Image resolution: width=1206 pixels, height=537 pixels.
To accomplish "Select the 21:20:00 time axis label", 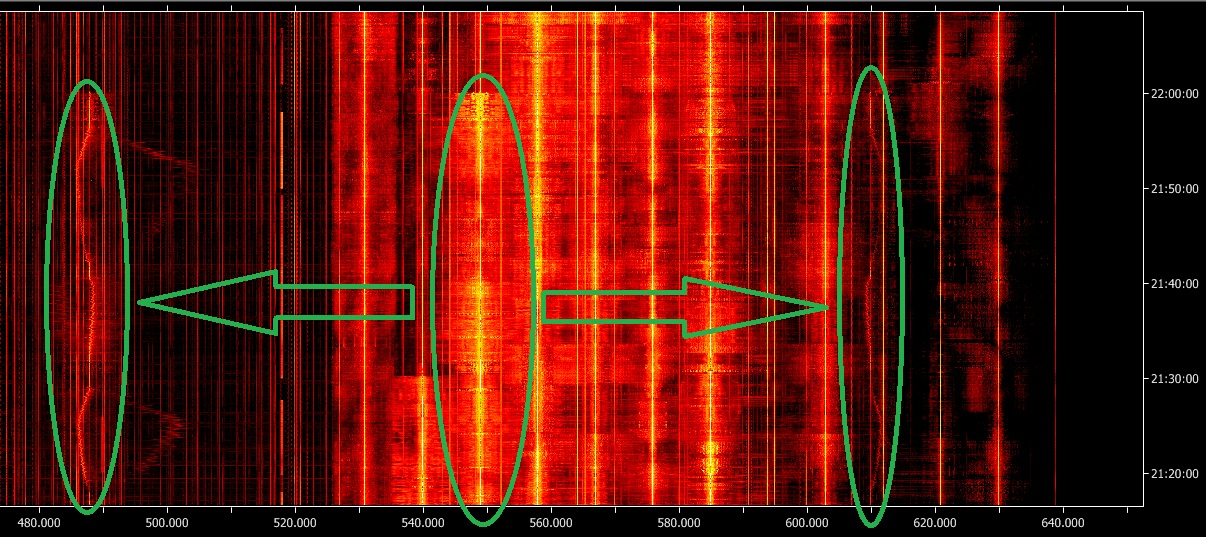I will (1176, 473).
